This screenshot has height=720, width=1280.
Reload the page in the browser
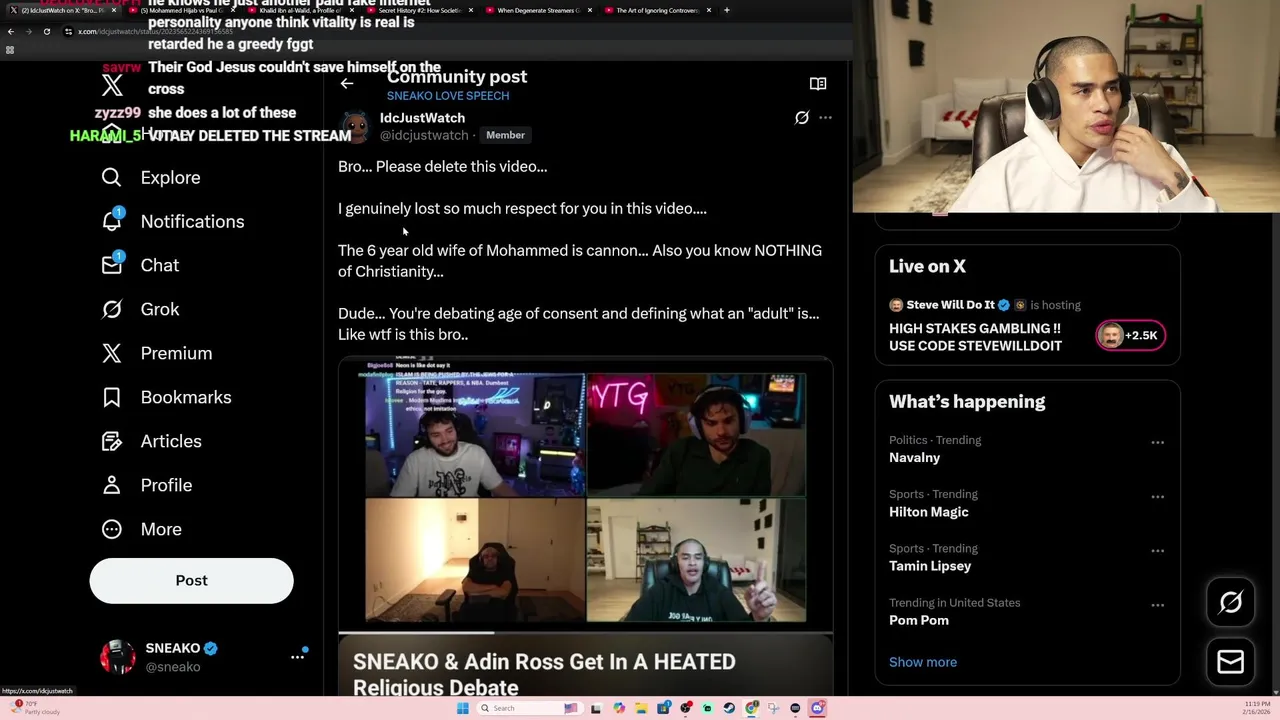[46, 31]
